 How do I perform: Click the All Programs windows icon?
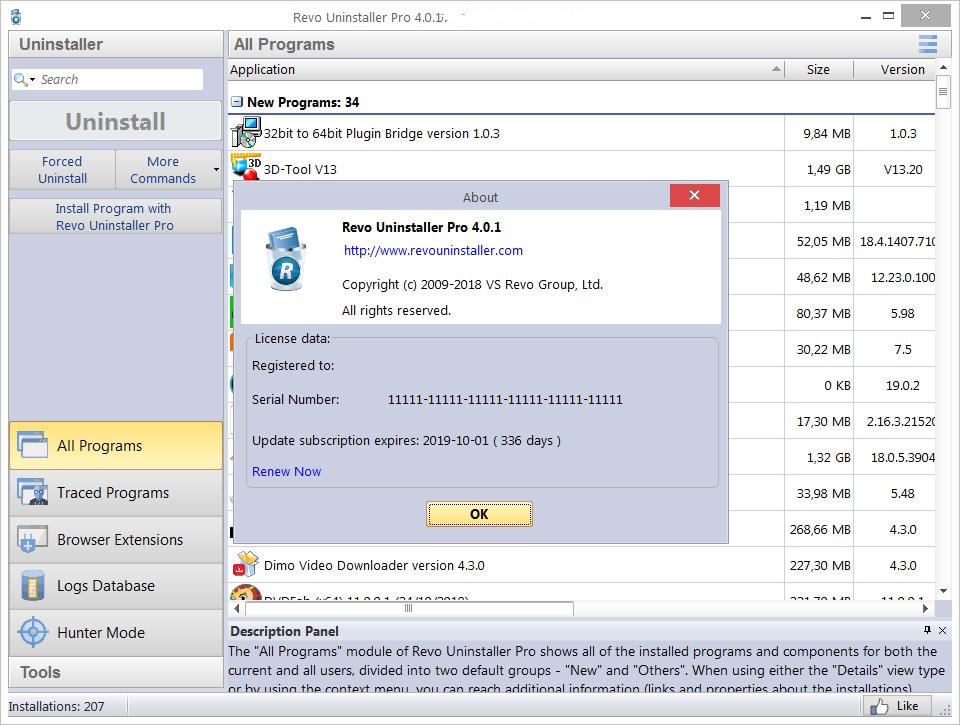[x=32, y=445]
